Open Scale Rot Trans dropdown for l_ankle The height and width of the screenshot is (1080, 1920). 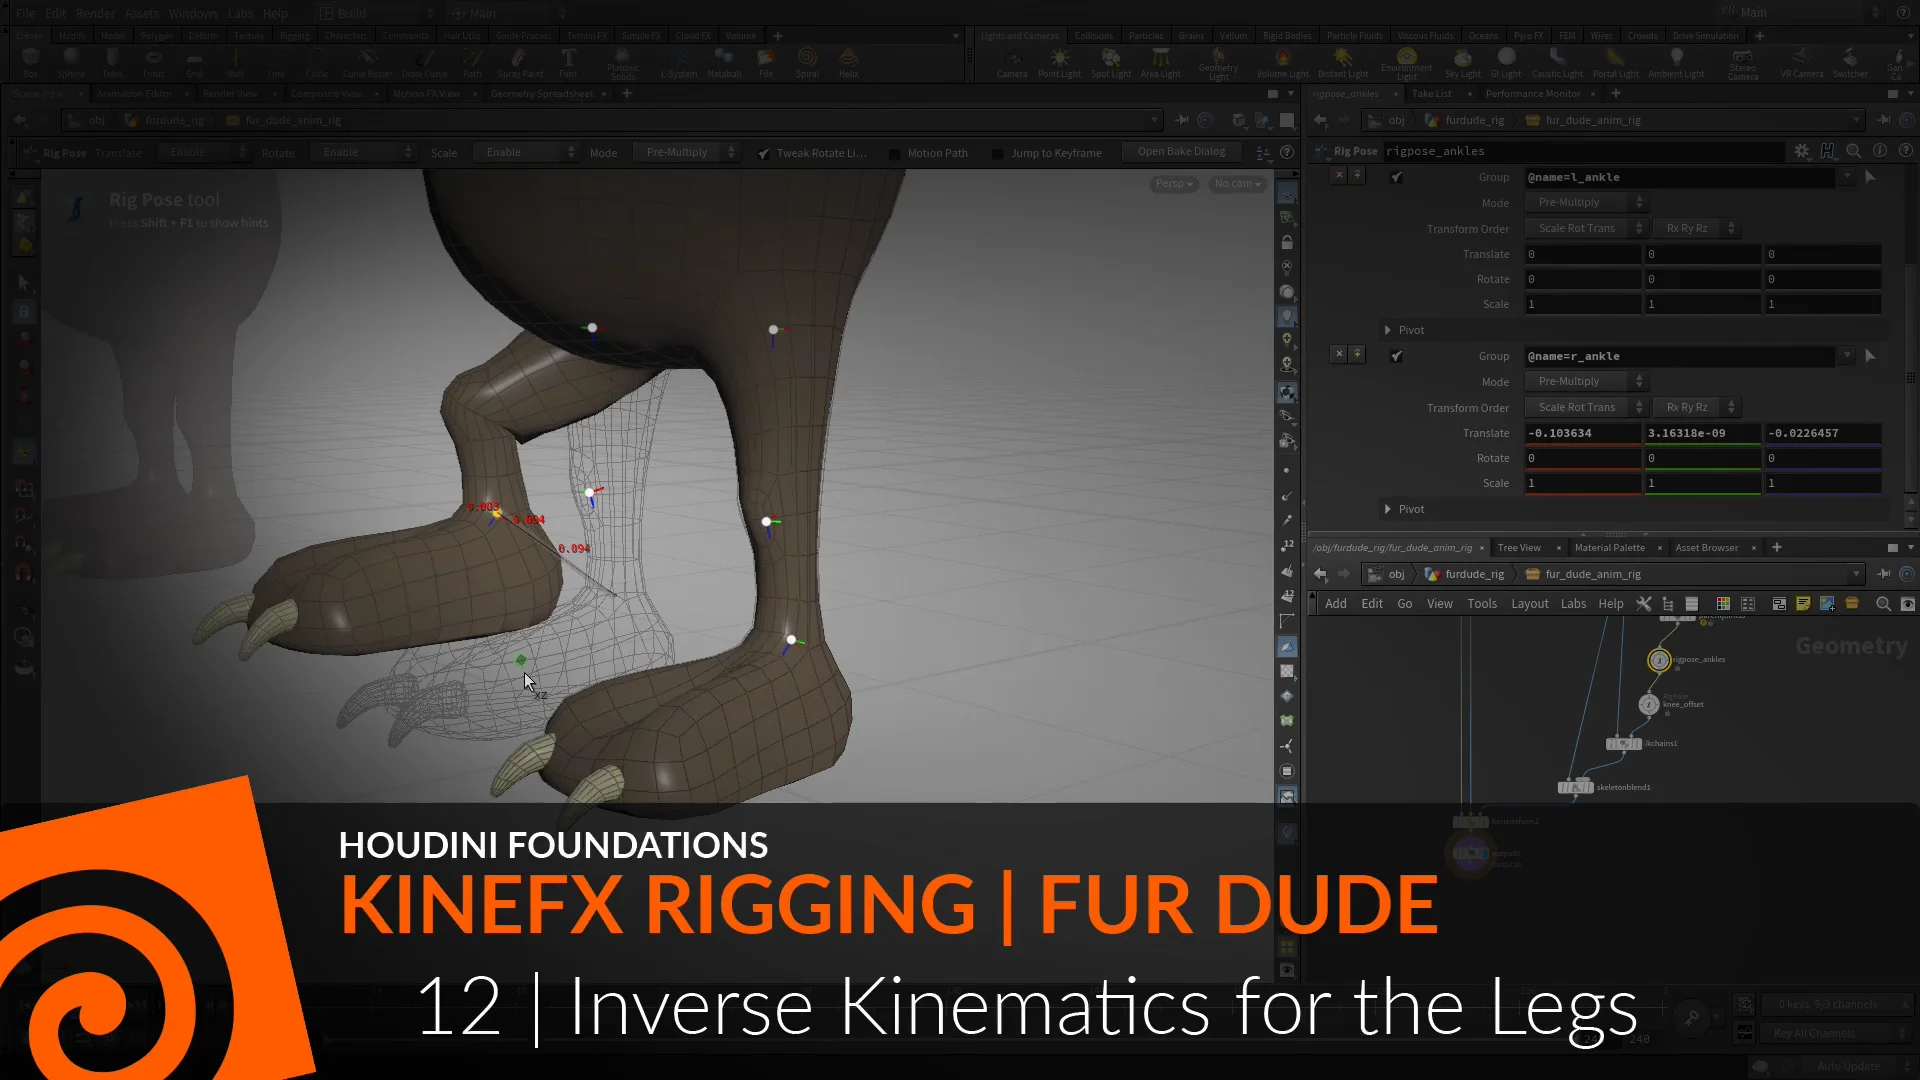1586,228
